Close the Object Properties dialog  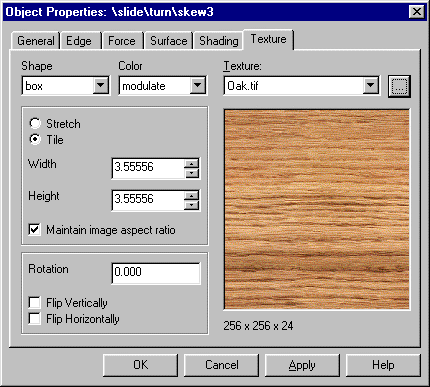(x=416, y=12)
